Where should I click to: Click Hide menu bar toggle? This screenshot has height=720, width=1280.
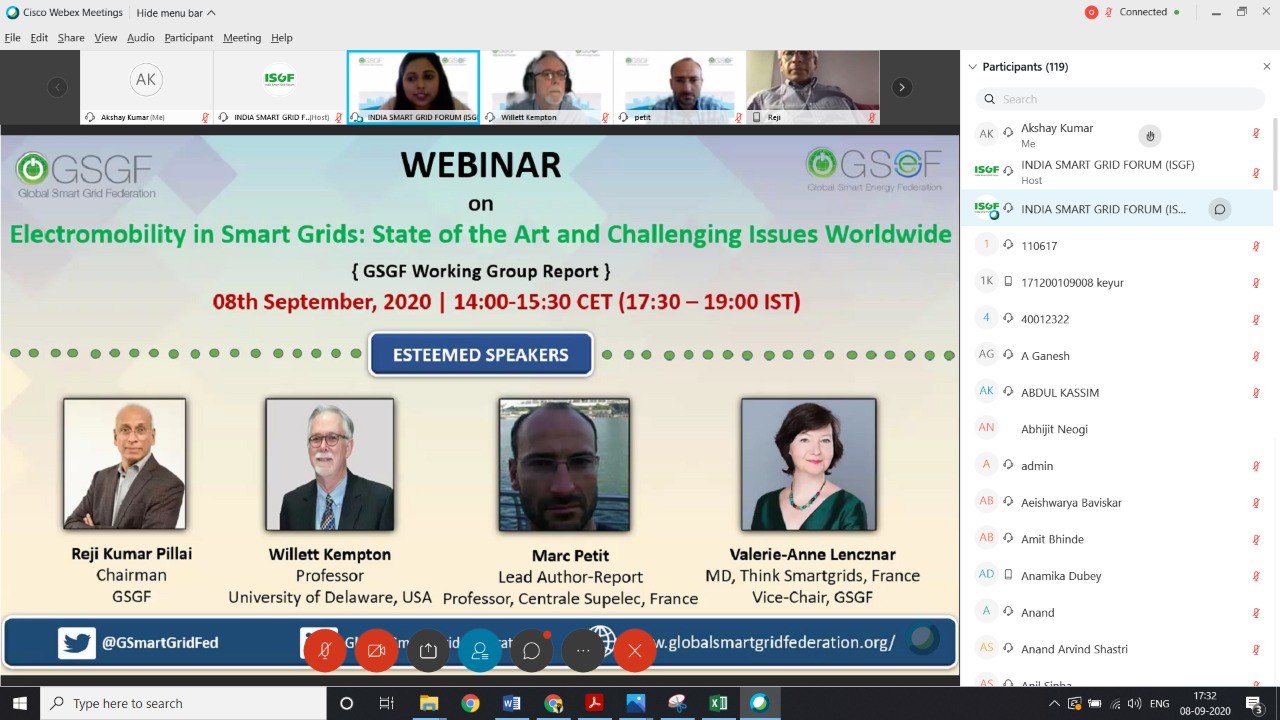[x=176, y=13]
